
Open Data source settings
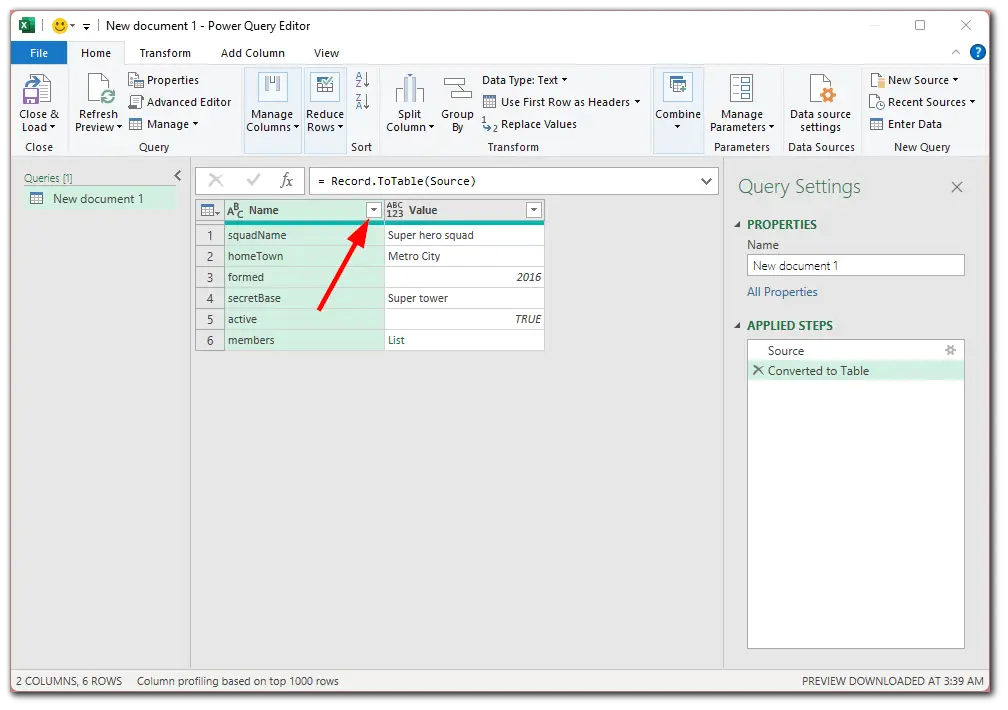(820, 103)
